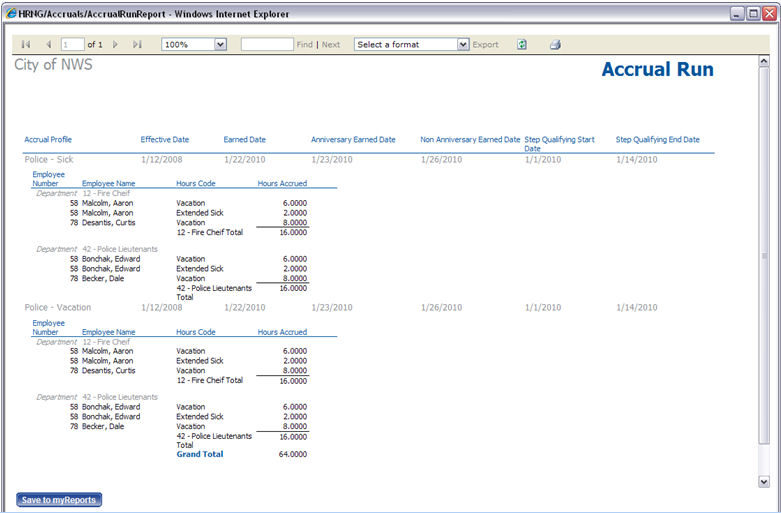
Task: Print the Accrual Run report
Action: click(x=555, y=45)
